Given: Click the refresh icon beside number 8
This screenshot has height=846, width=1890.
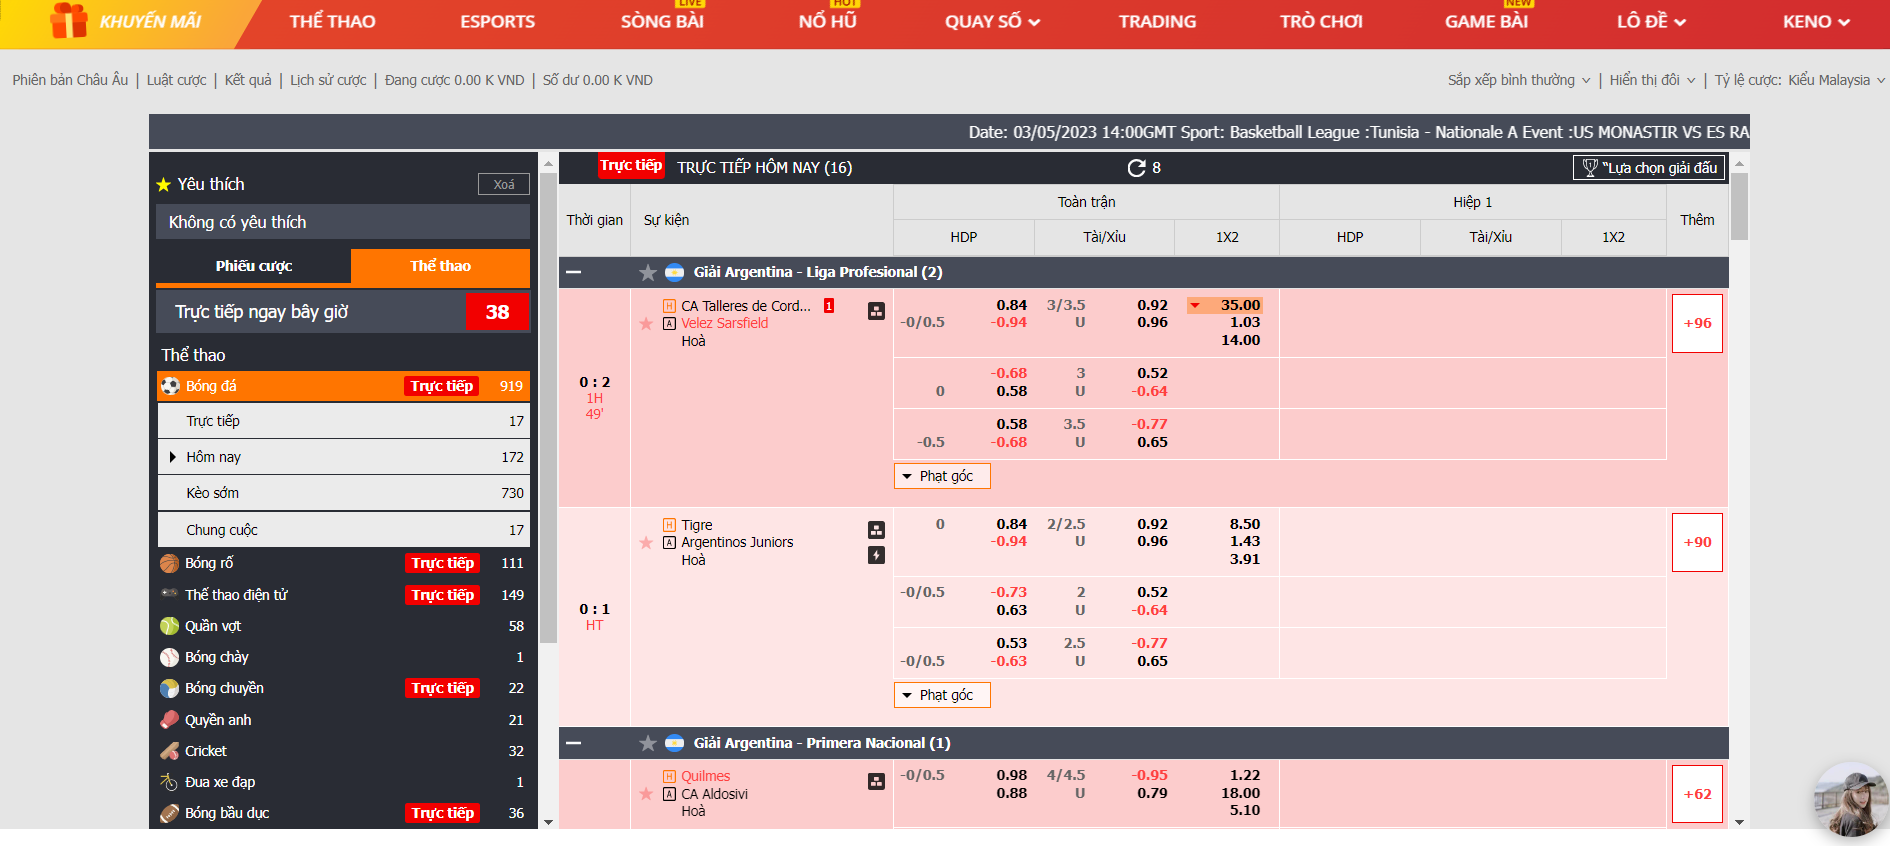Looking at the screenshot, I should [x=1136, y=168].
